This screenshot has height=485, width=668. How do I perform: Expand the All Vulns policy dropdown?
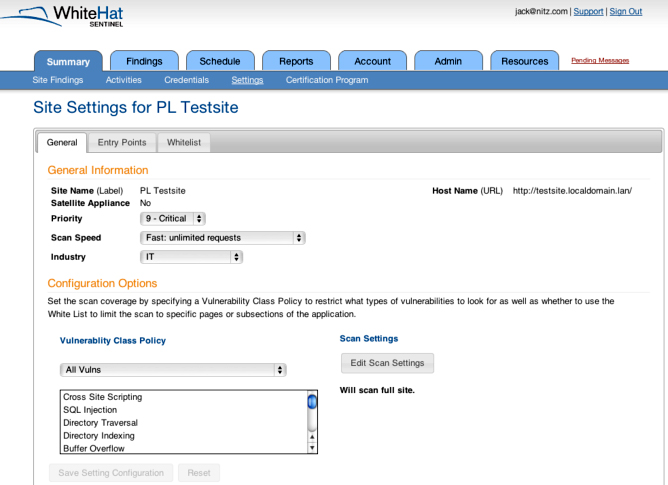click(173, 370)
